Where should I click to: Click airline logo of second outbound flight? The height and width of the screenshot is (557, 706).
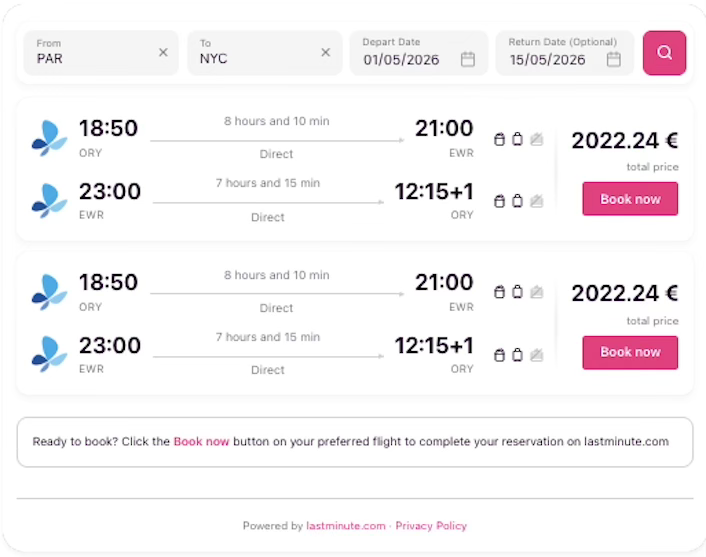49,292
